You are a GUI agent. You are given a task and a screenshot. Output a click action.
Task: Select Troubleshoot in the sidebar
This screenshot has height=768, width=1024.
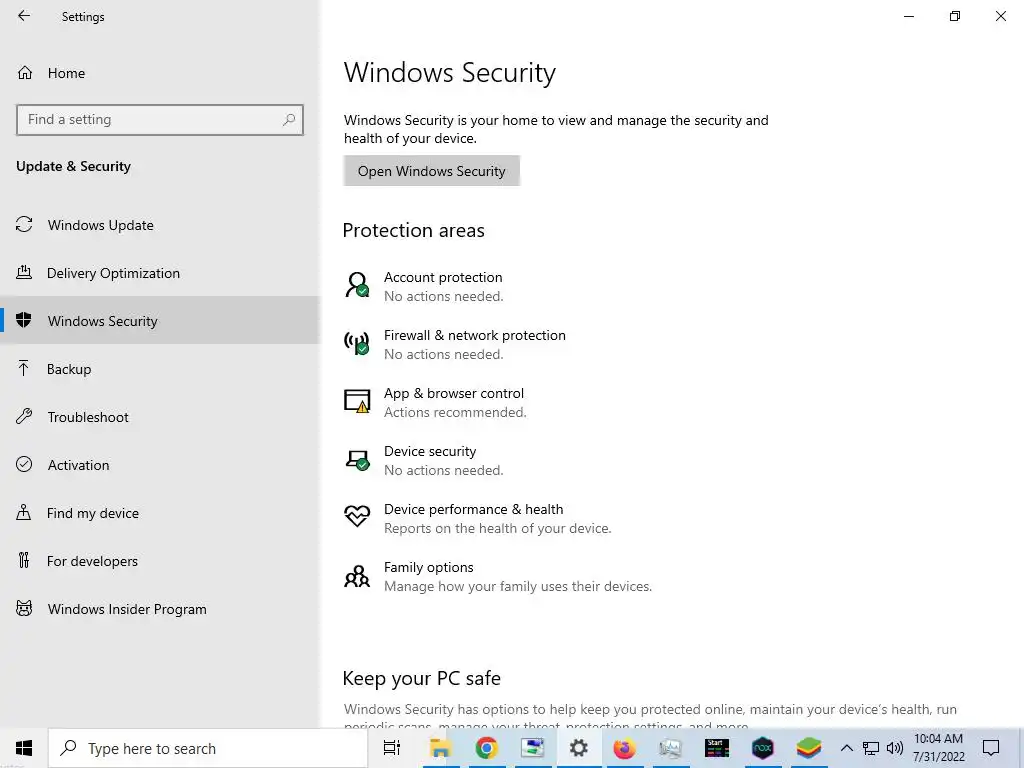click(160, 417)
